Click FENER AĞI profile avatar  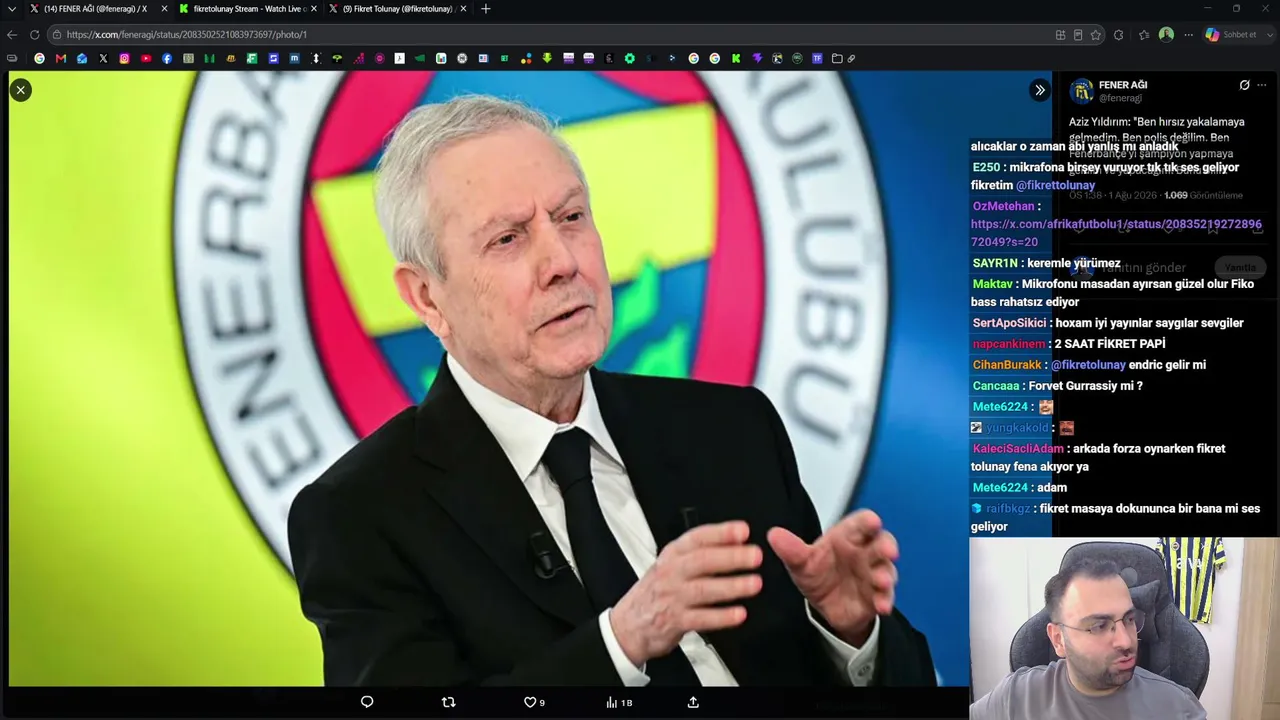[x=1081, y=92]
